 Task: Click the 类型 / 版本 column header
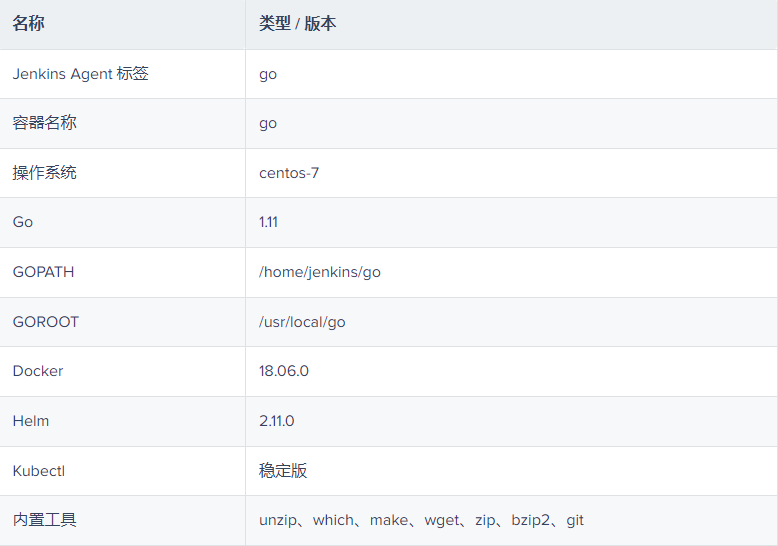(x=297, y=24)
